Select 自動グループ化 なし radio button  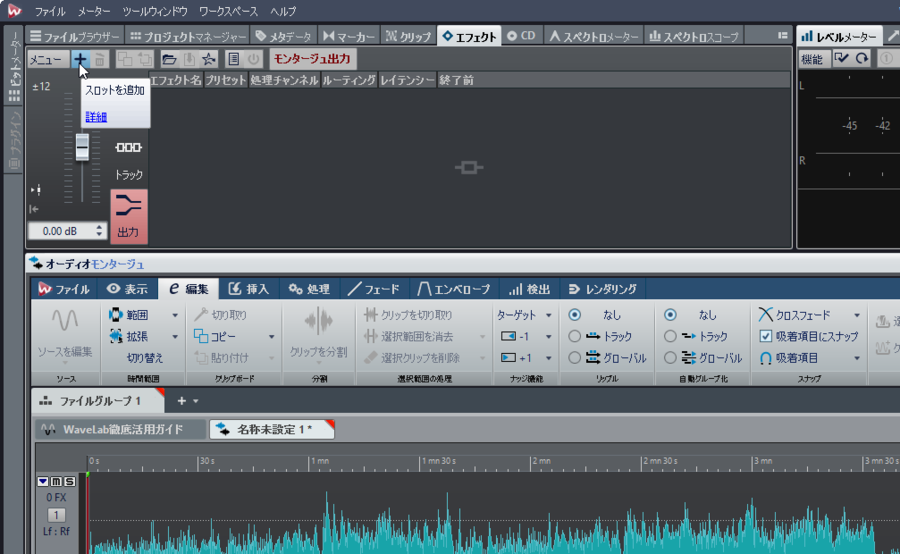click(670, 315)
